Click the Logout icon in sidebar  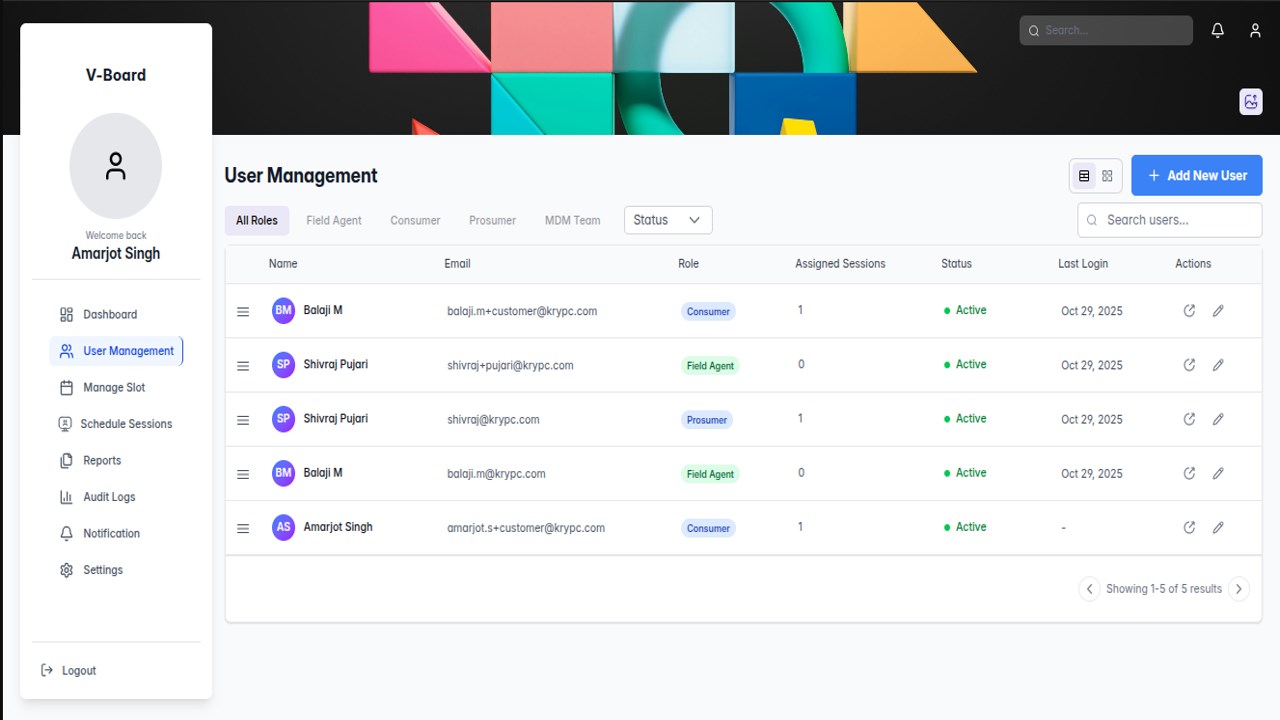[x=47, y=670]
